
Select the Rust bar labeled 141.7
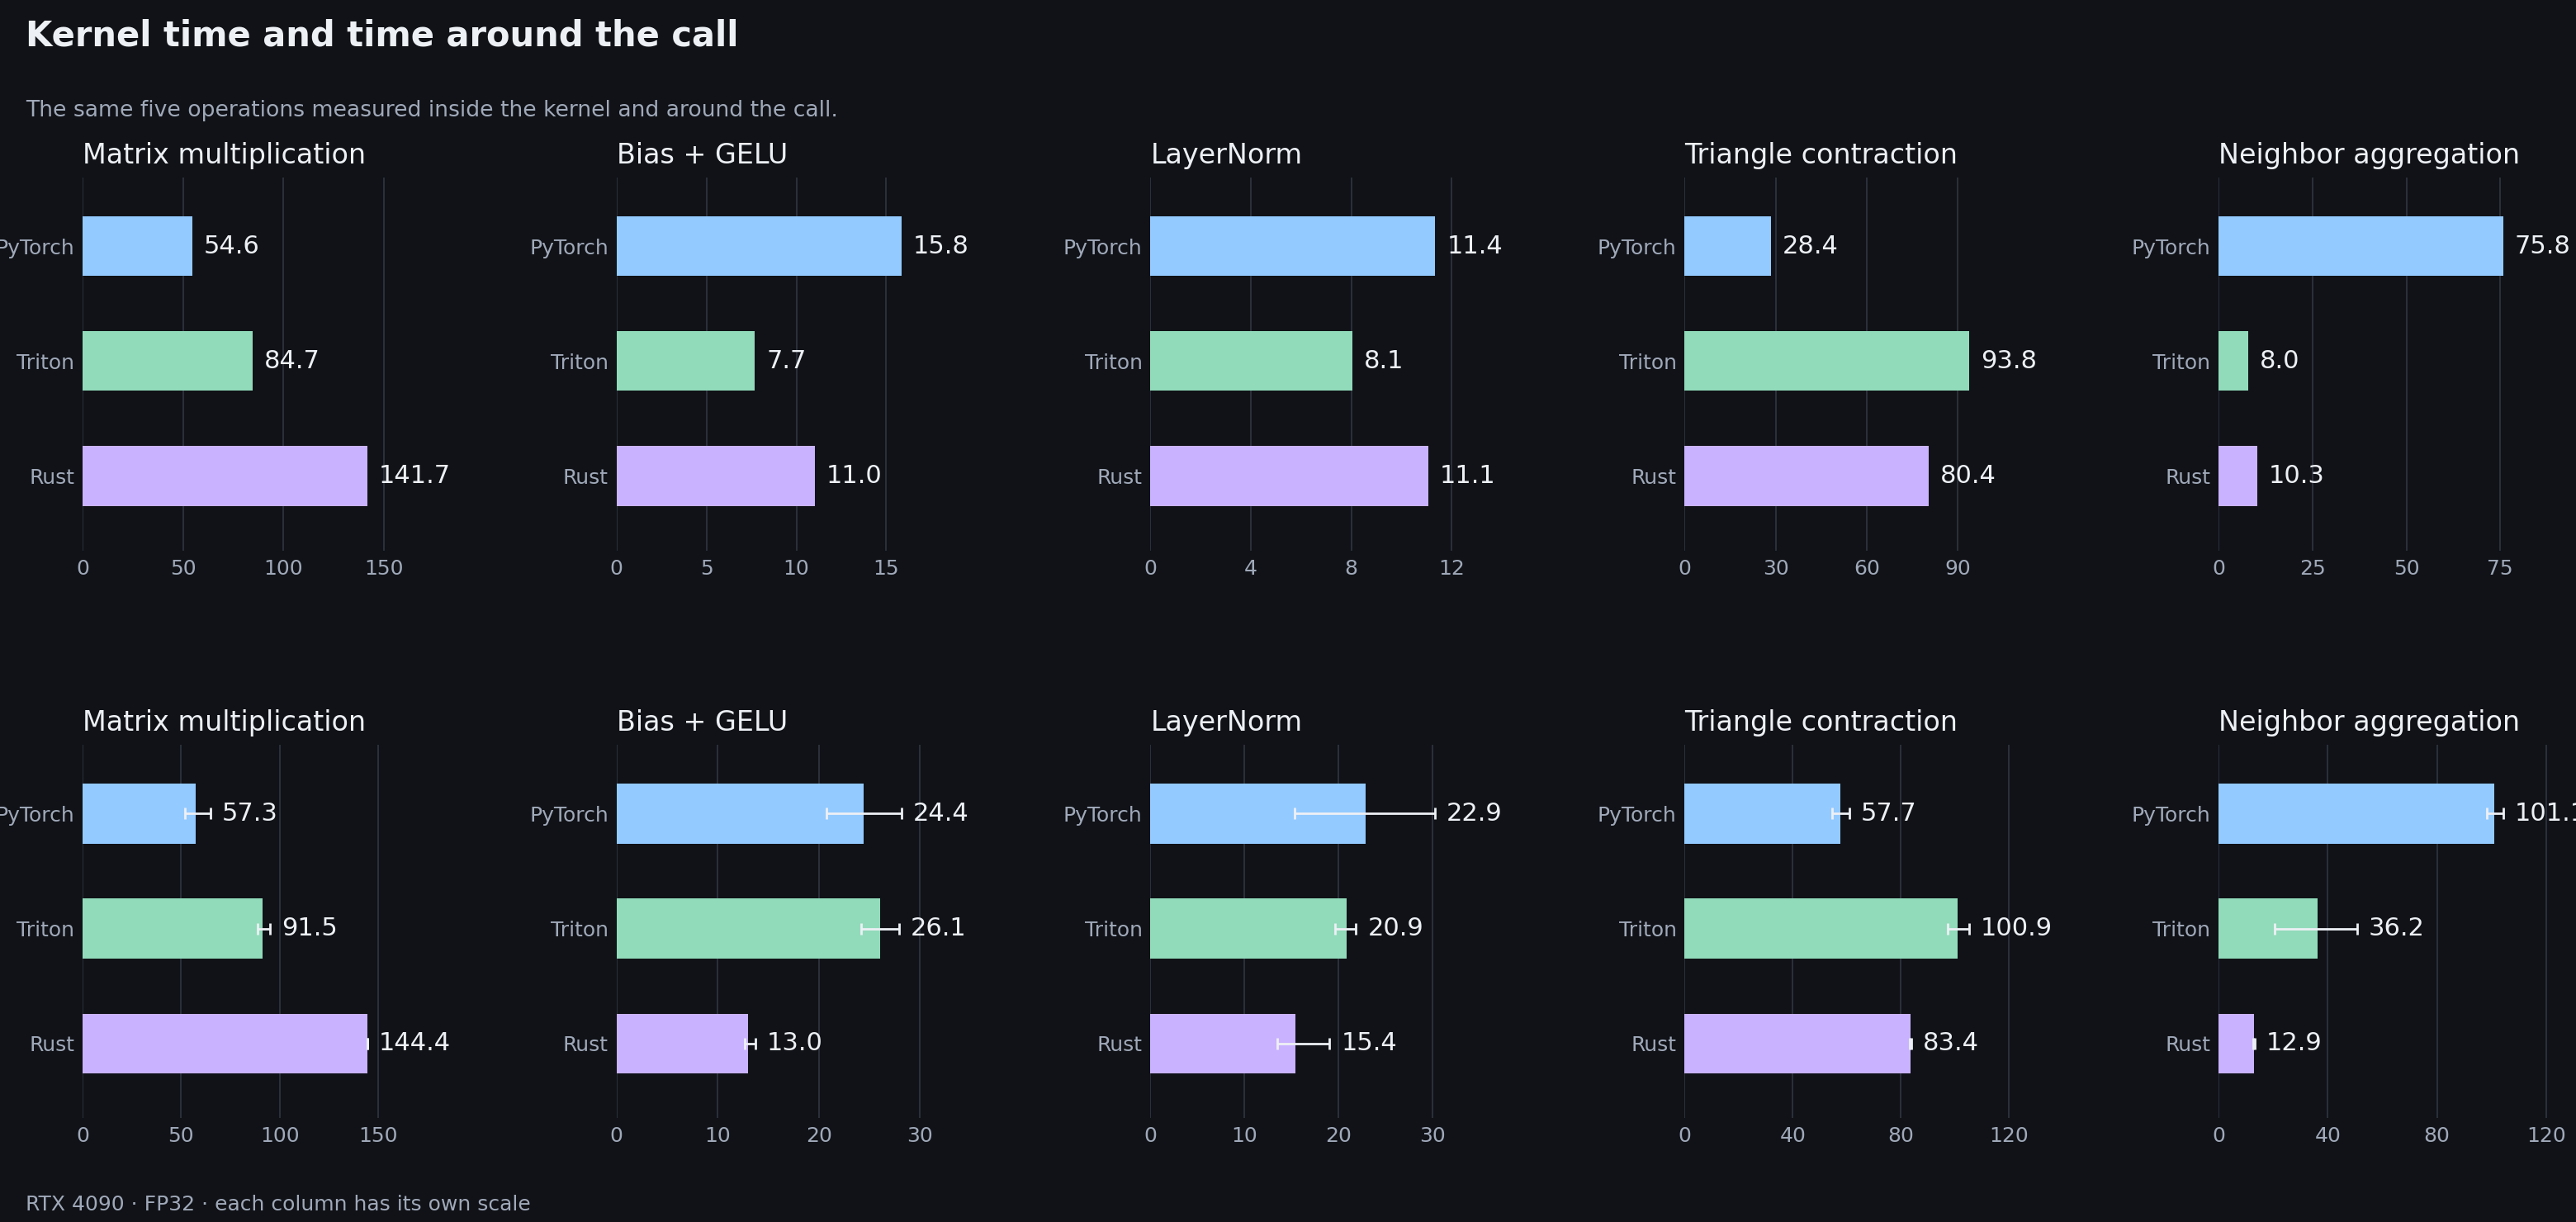(x=225, y=476)
